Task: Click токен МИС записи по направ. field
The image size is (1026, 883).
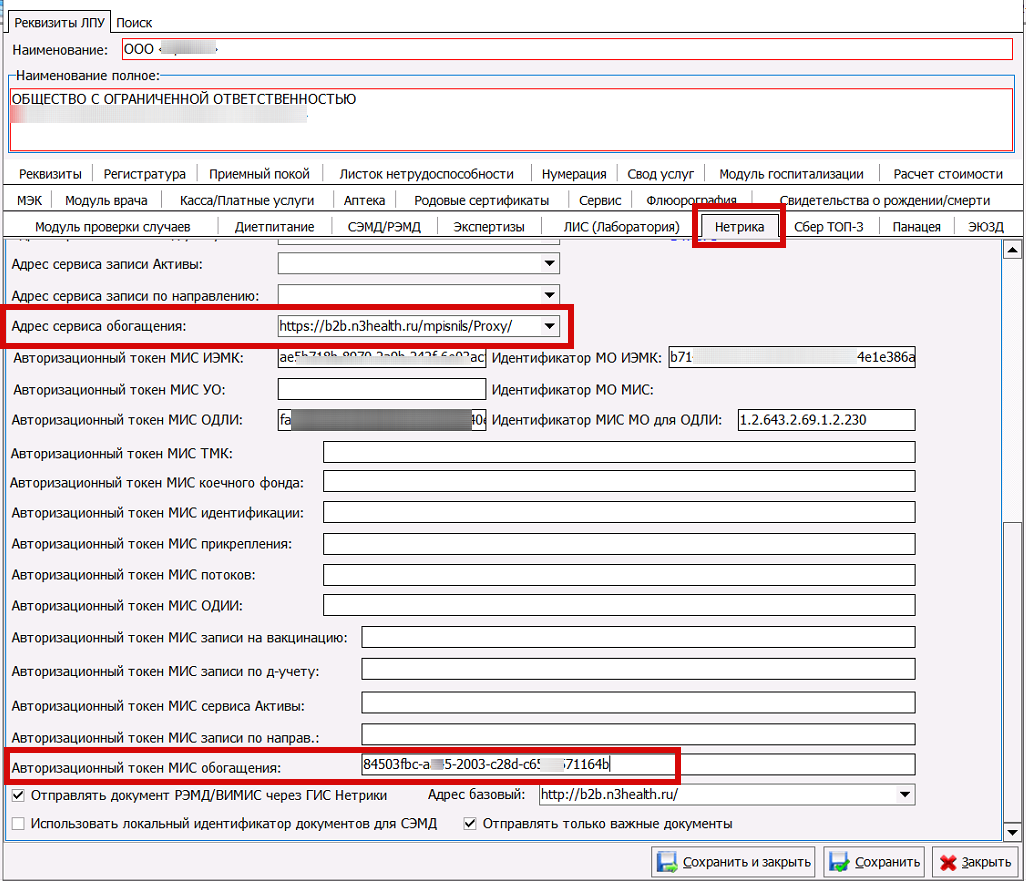Action: click(x=638, y=734)
